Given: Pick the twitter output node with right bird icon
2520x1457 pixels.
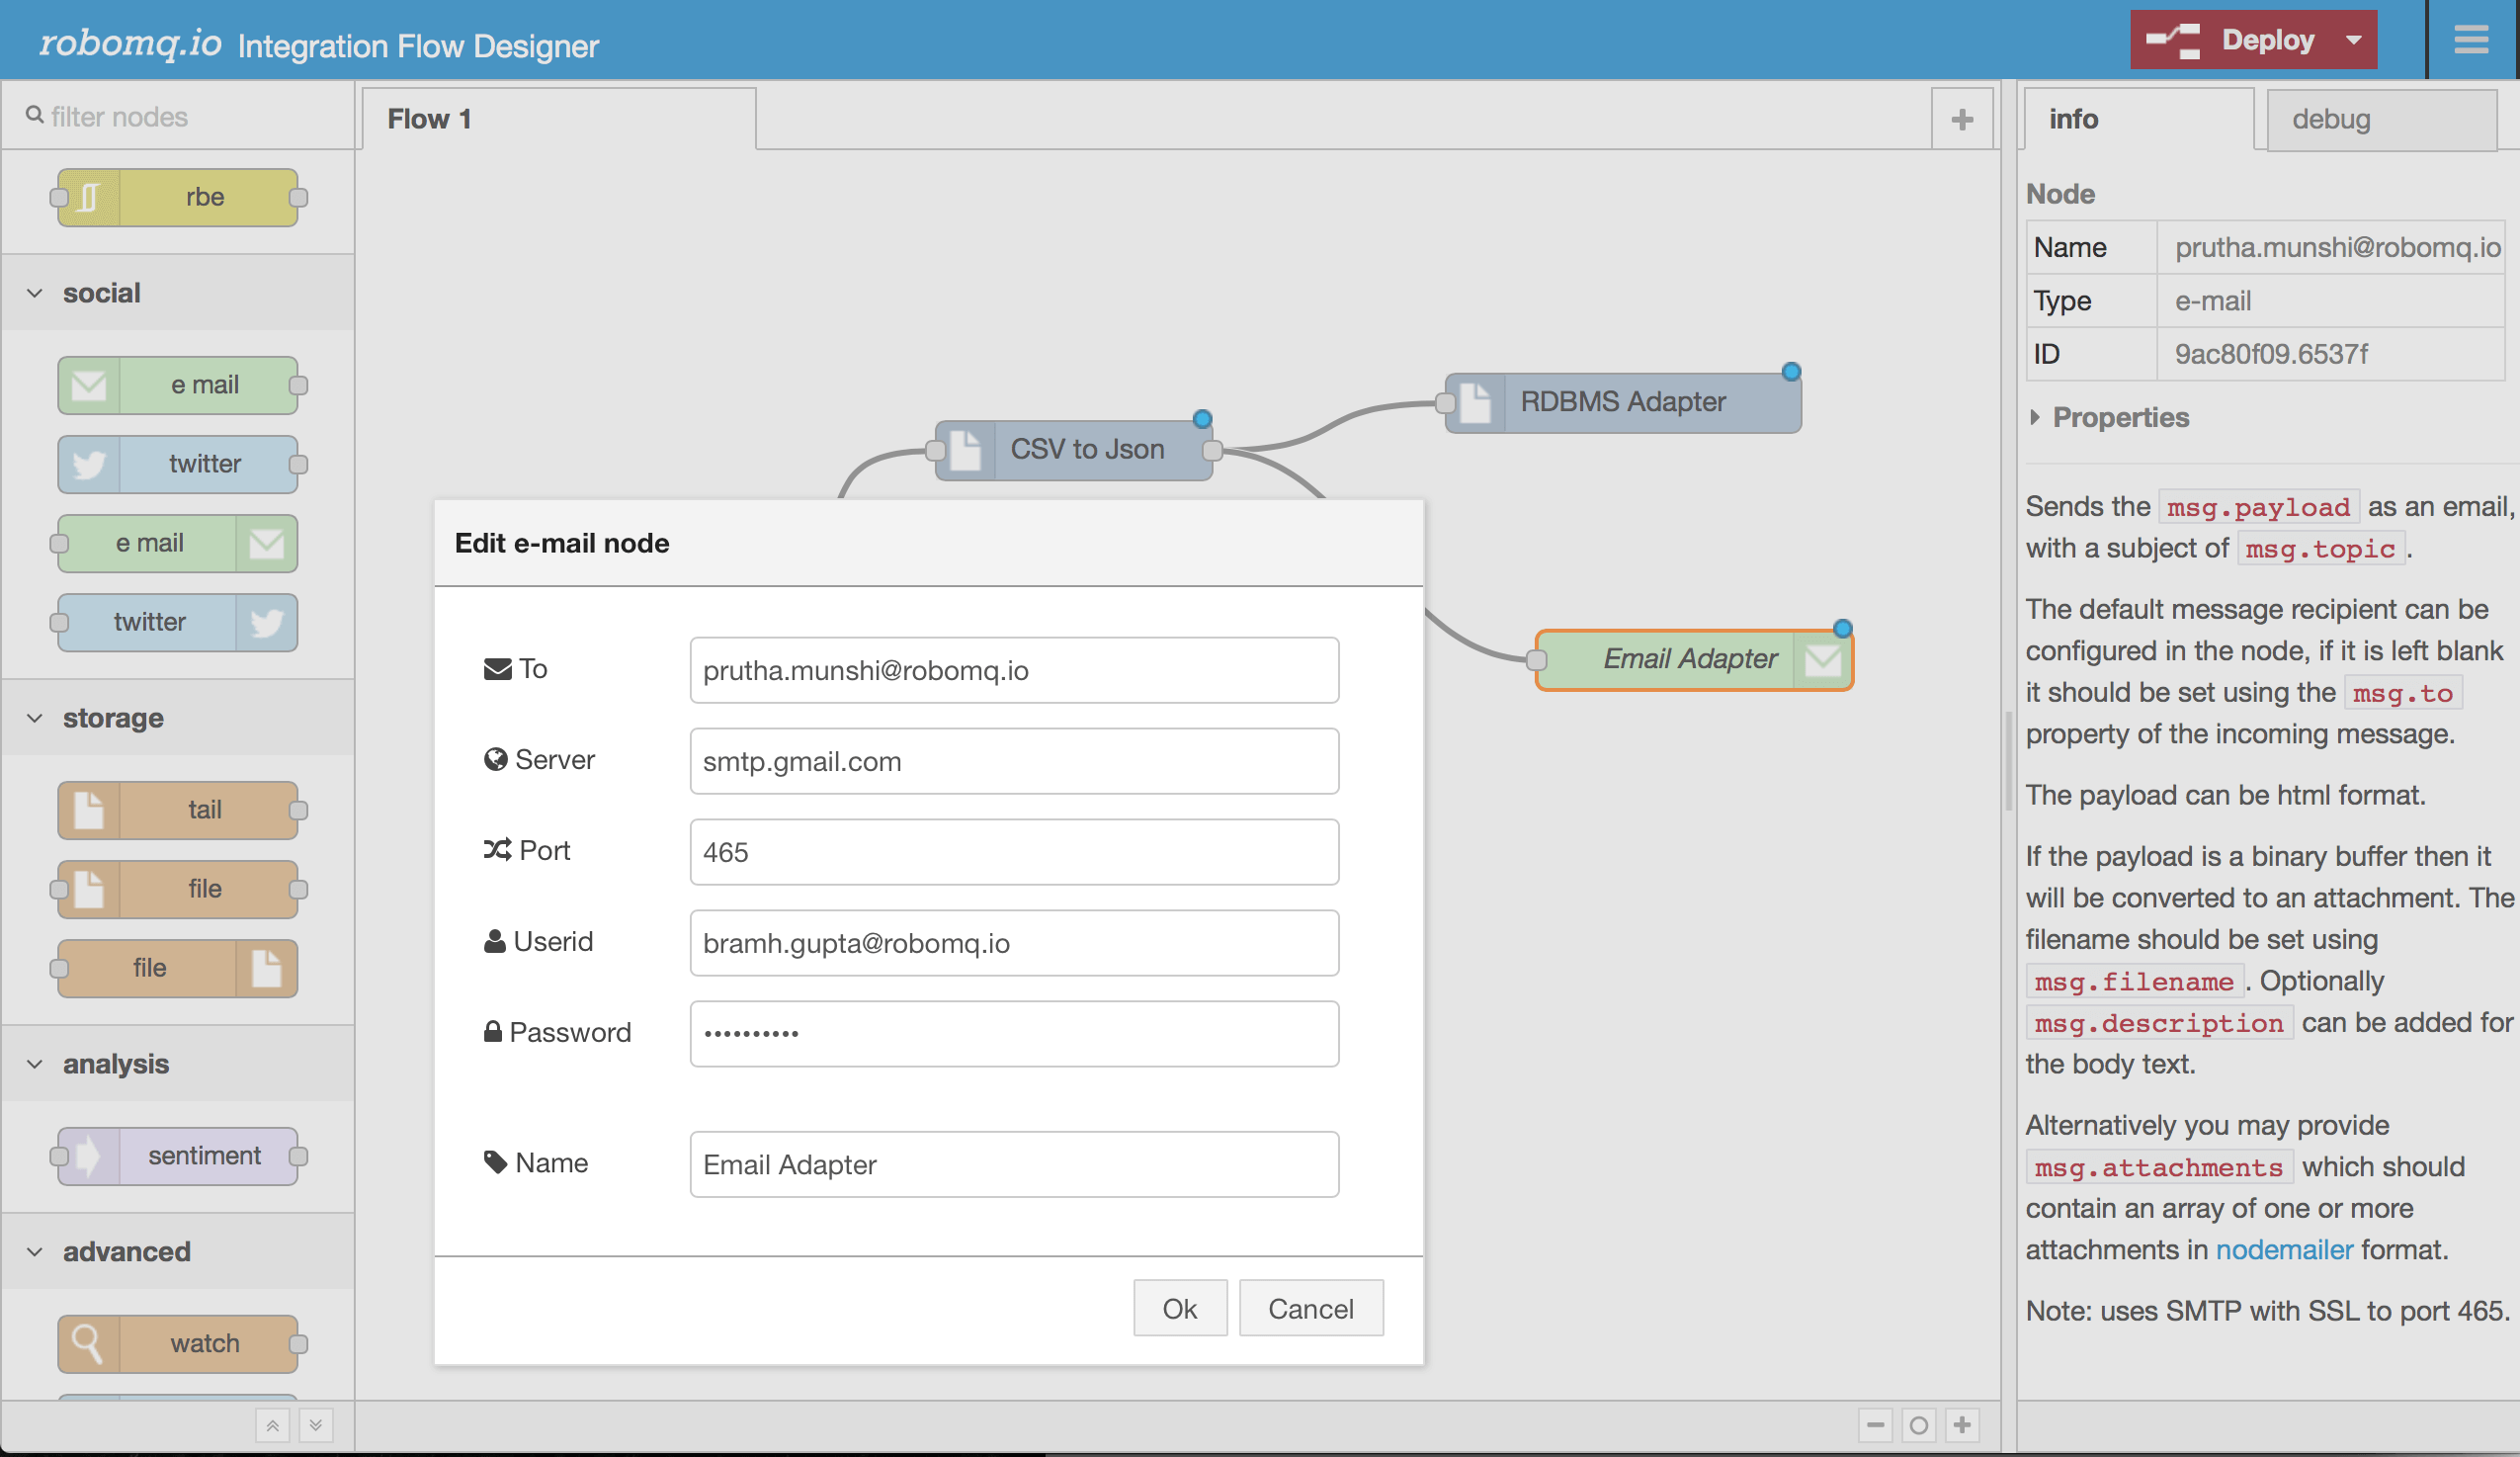Looking at the screenshot, I should [178, 622].
